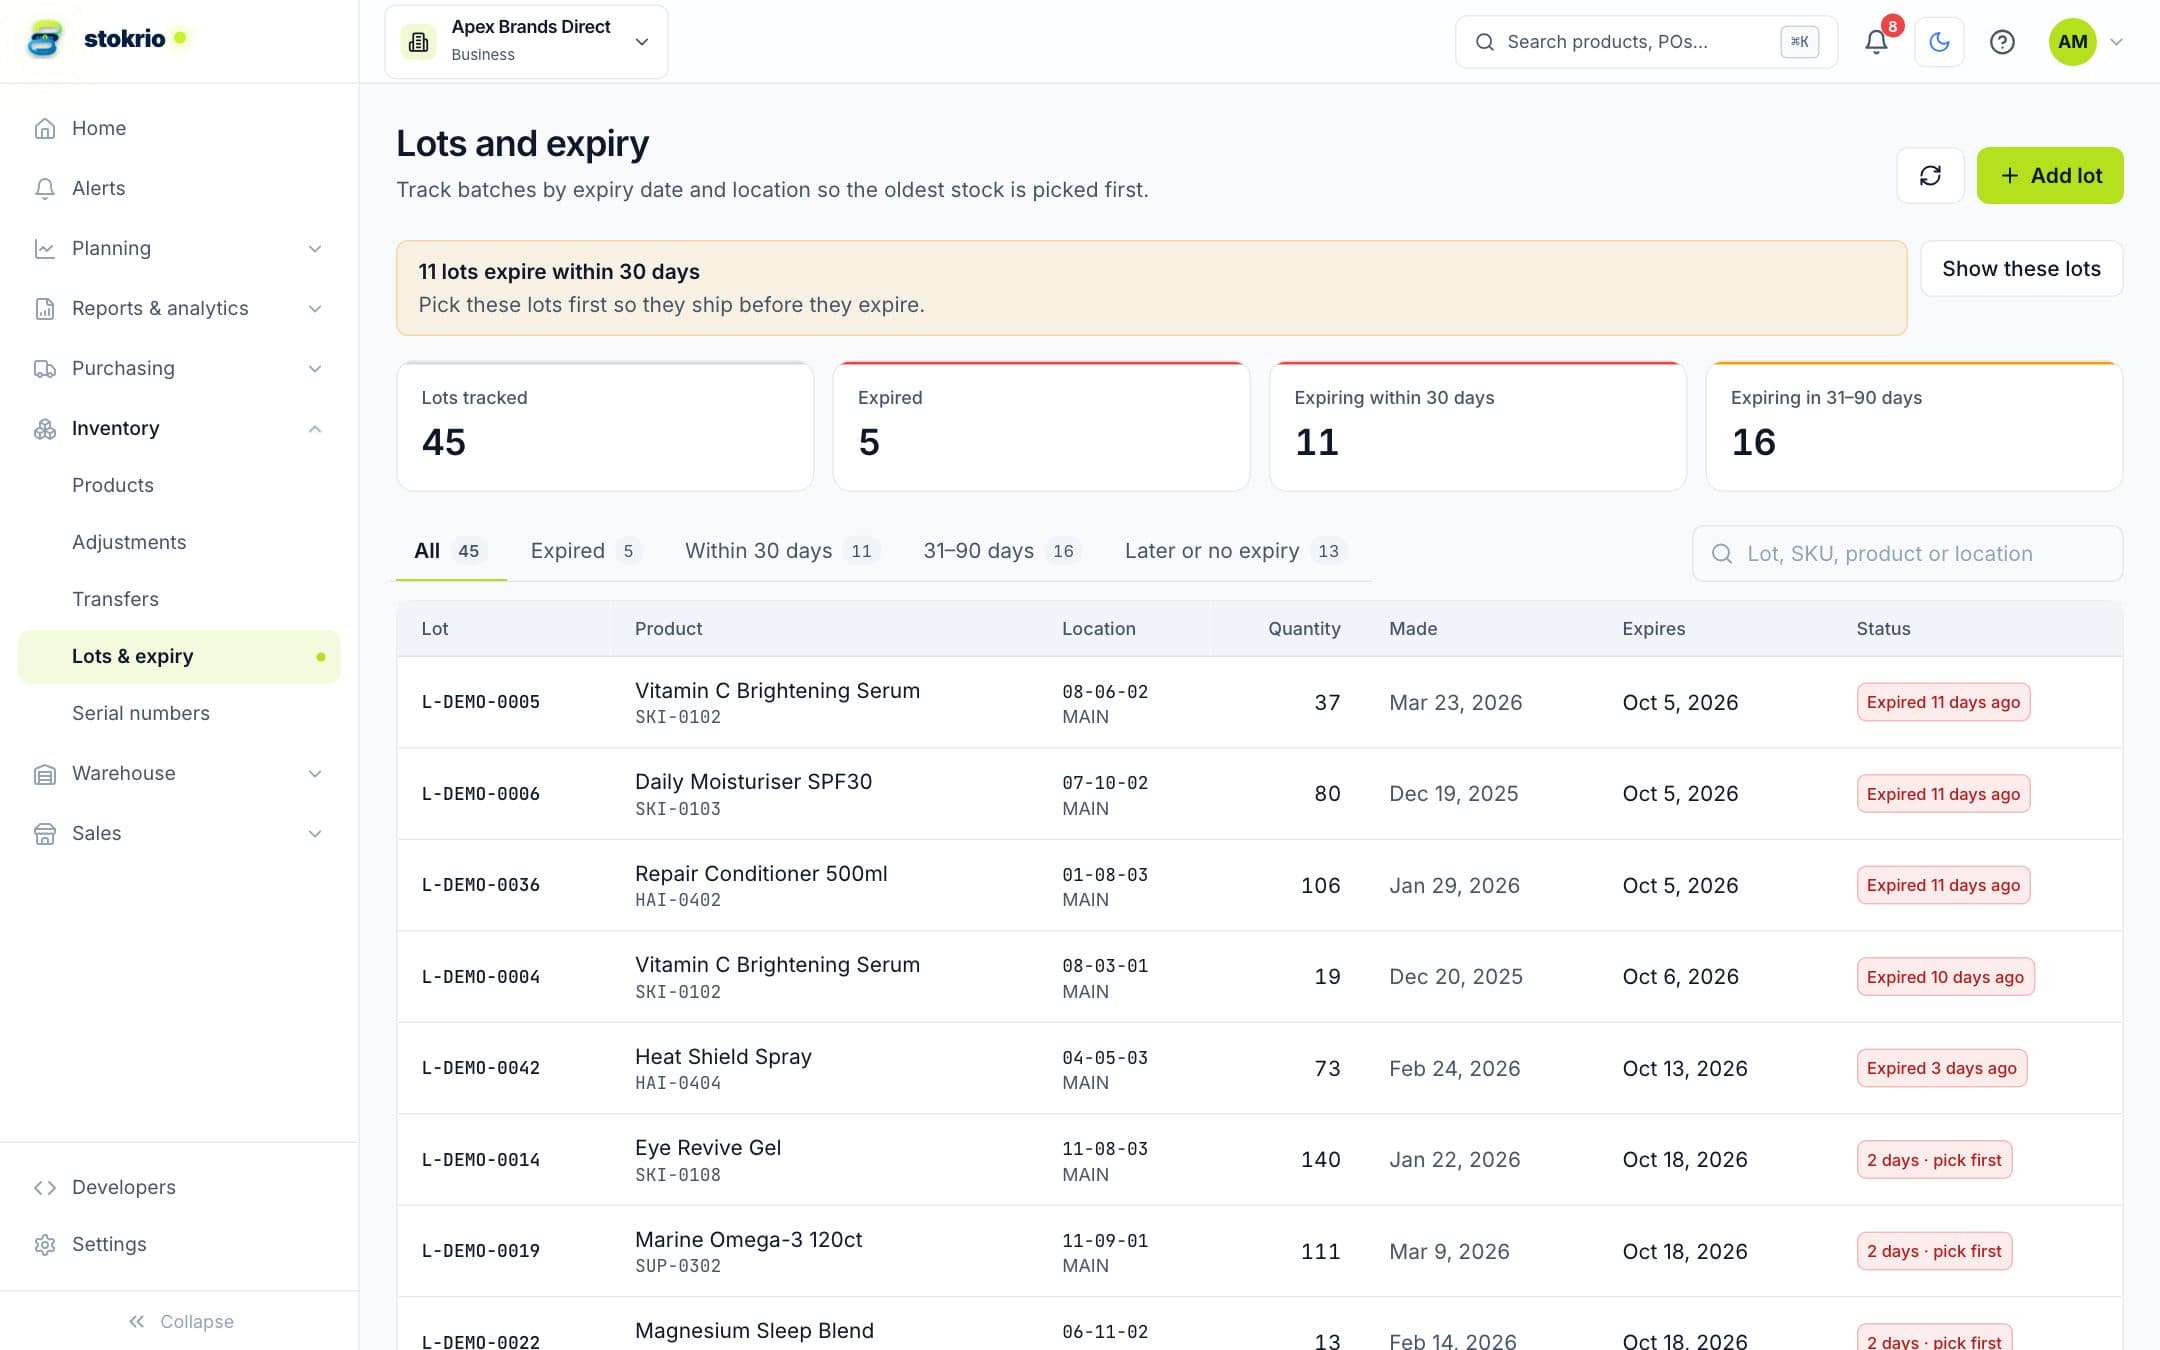Click the Expires column header
Viewport: 2160px width, 1350px height.
point(1653,628)
